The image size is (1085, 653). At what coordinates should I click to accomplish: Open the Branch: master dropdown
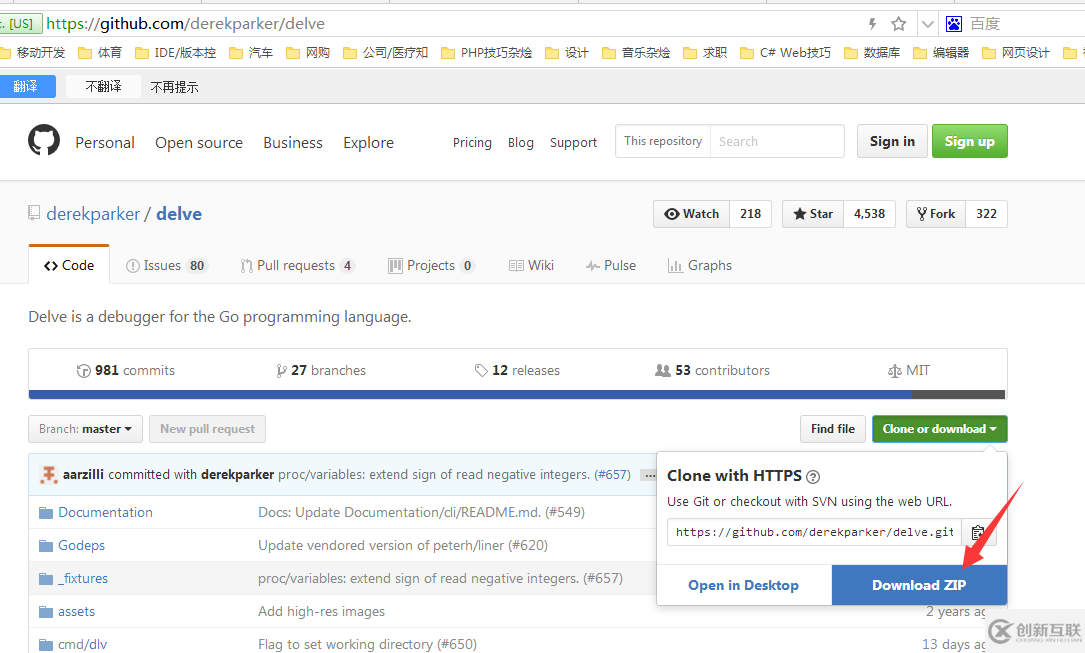[85, 429]
